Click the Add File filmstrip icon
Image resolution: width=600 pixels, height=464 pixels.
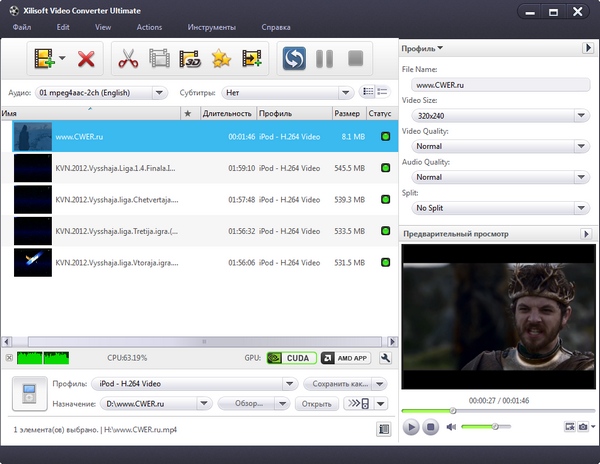point(43,59)
